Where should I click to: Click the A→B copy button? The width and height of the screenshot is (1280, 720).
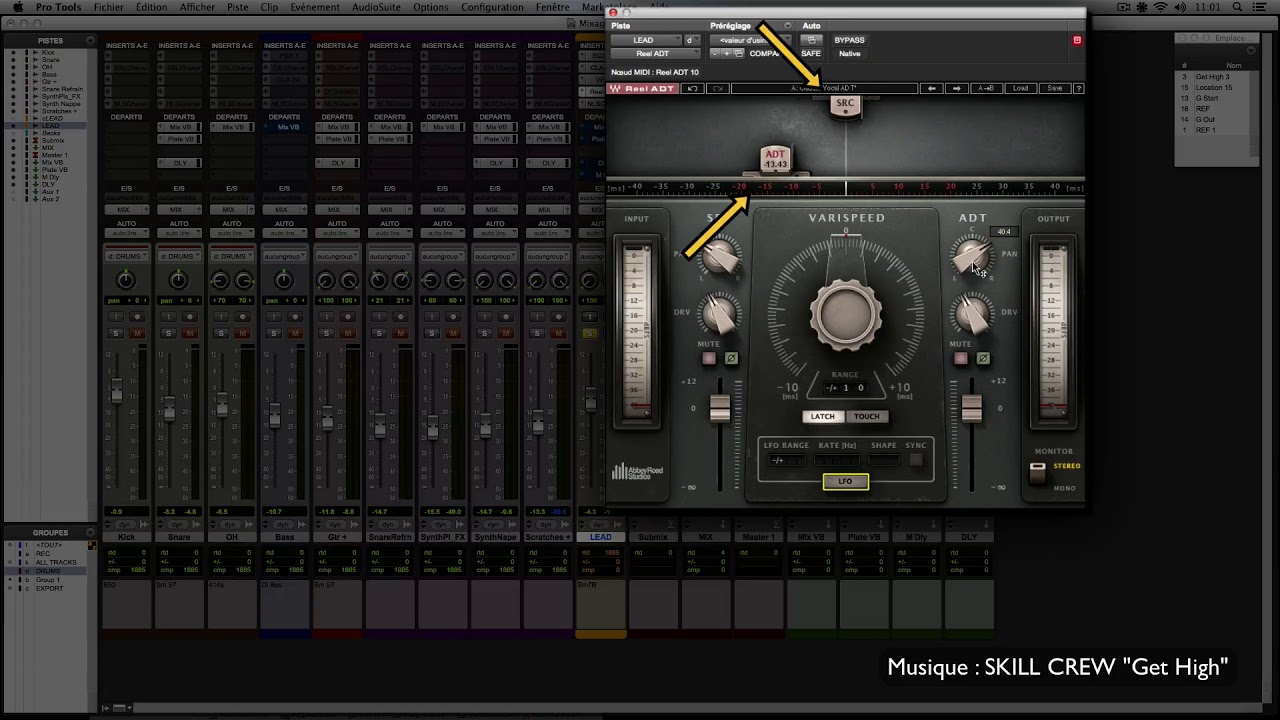(986, 89)
